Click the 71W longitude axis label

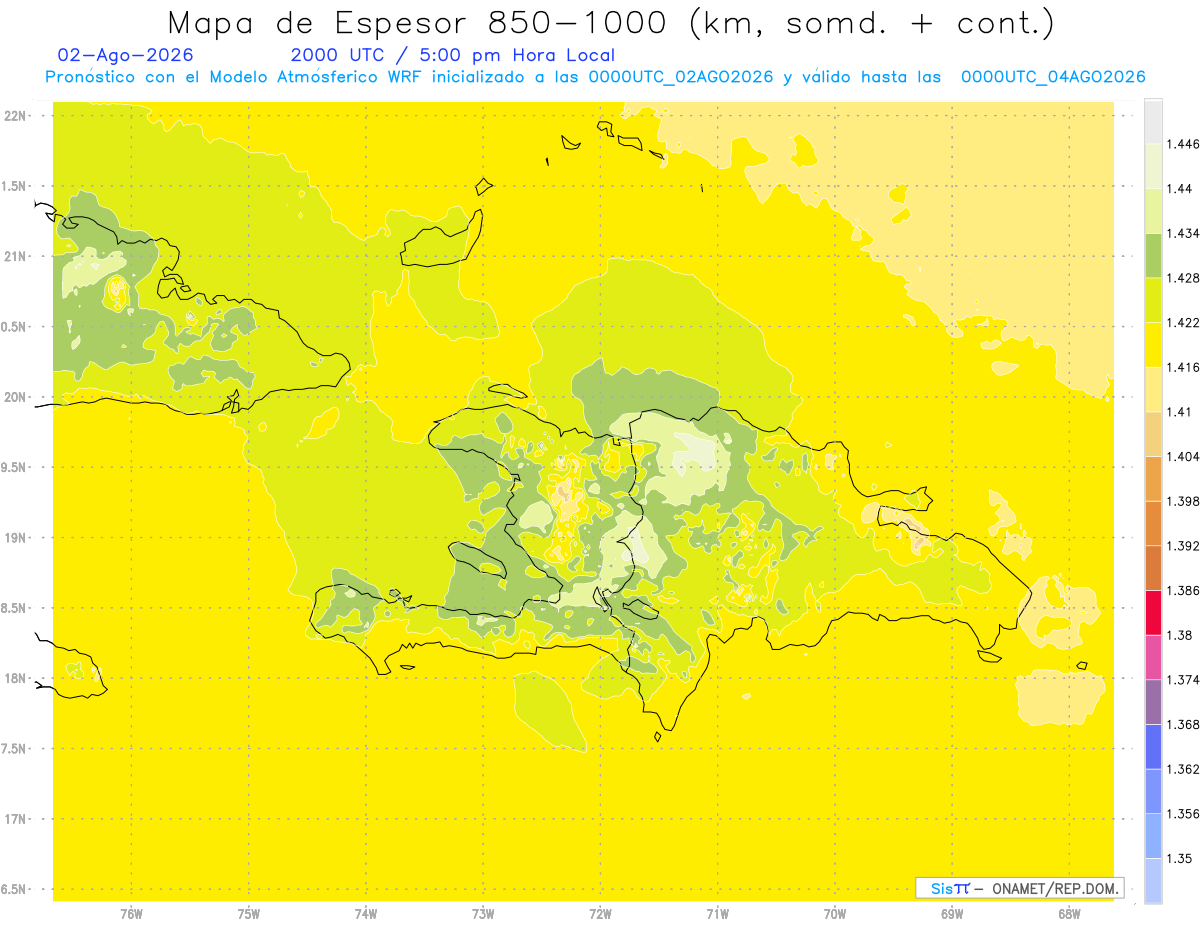tap(717, 914)
